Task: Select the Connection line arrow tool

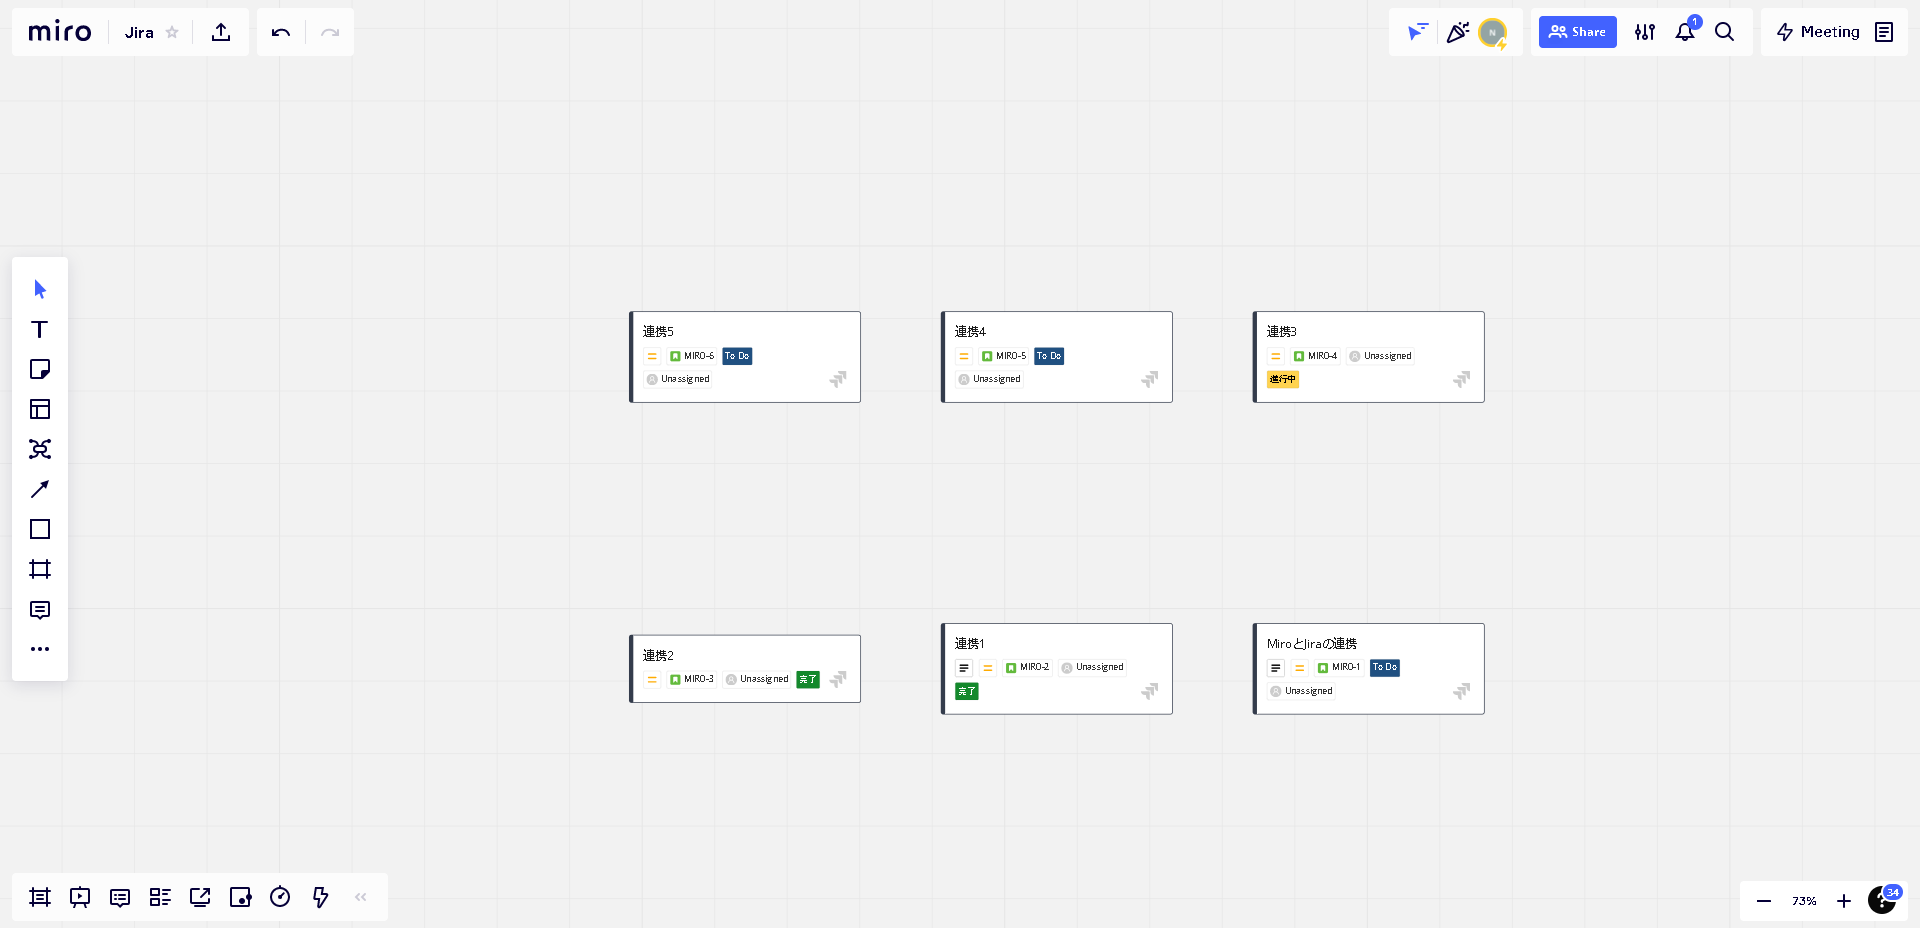Action: click(x=40, y=489)
